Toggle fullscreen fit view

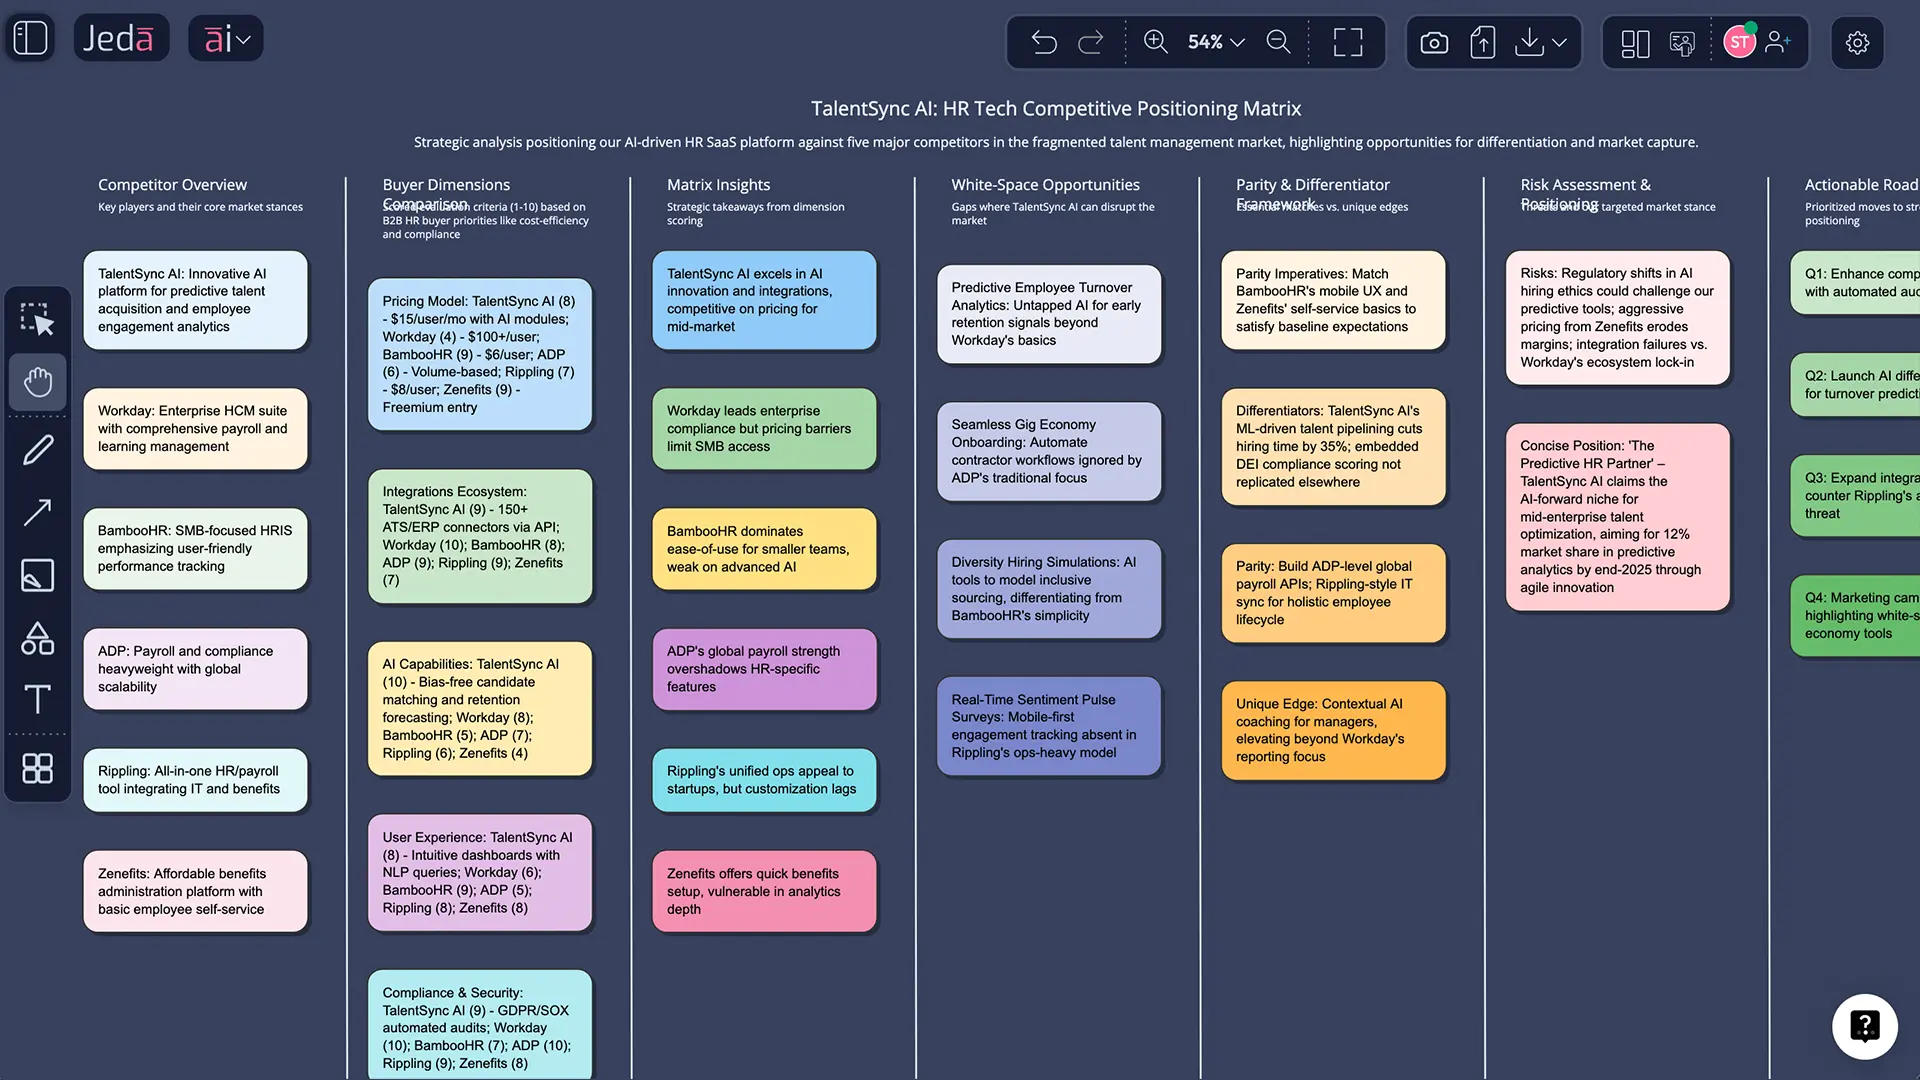tap(1348, 42)
